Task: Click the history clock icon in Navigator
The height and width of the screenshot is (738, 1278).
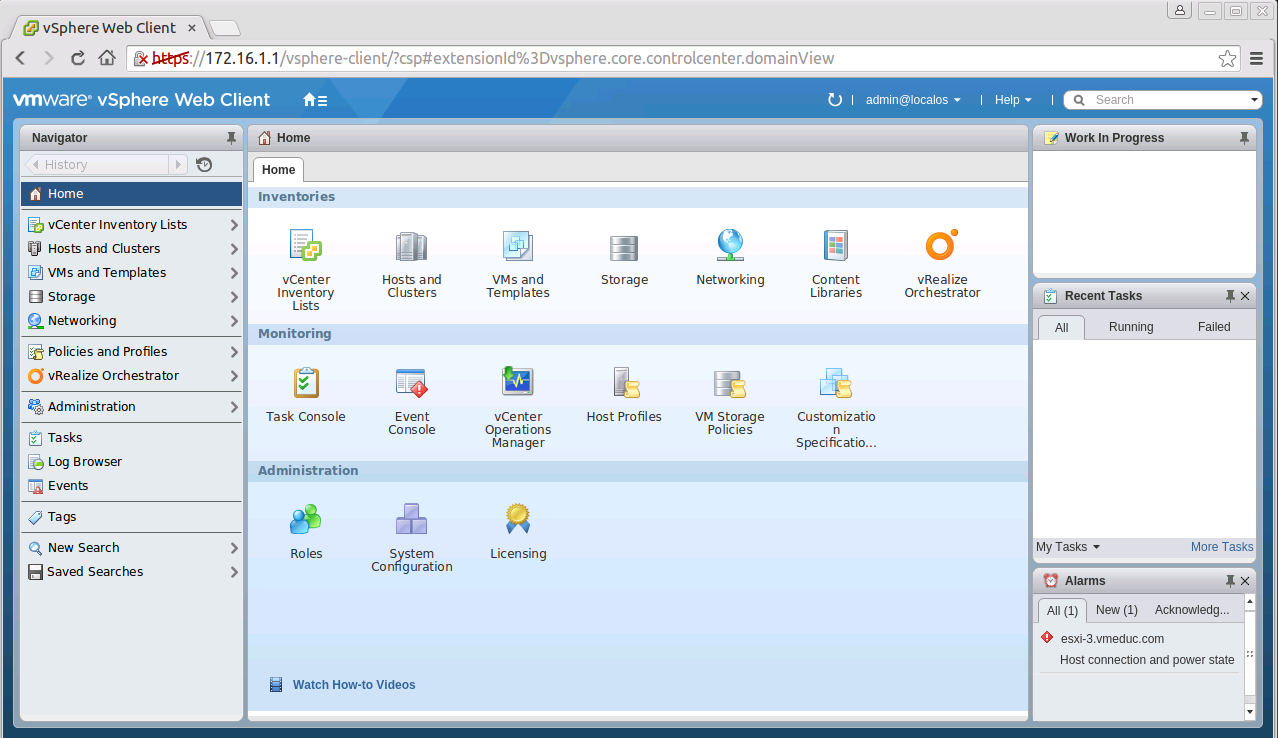Action: point(204,165)
